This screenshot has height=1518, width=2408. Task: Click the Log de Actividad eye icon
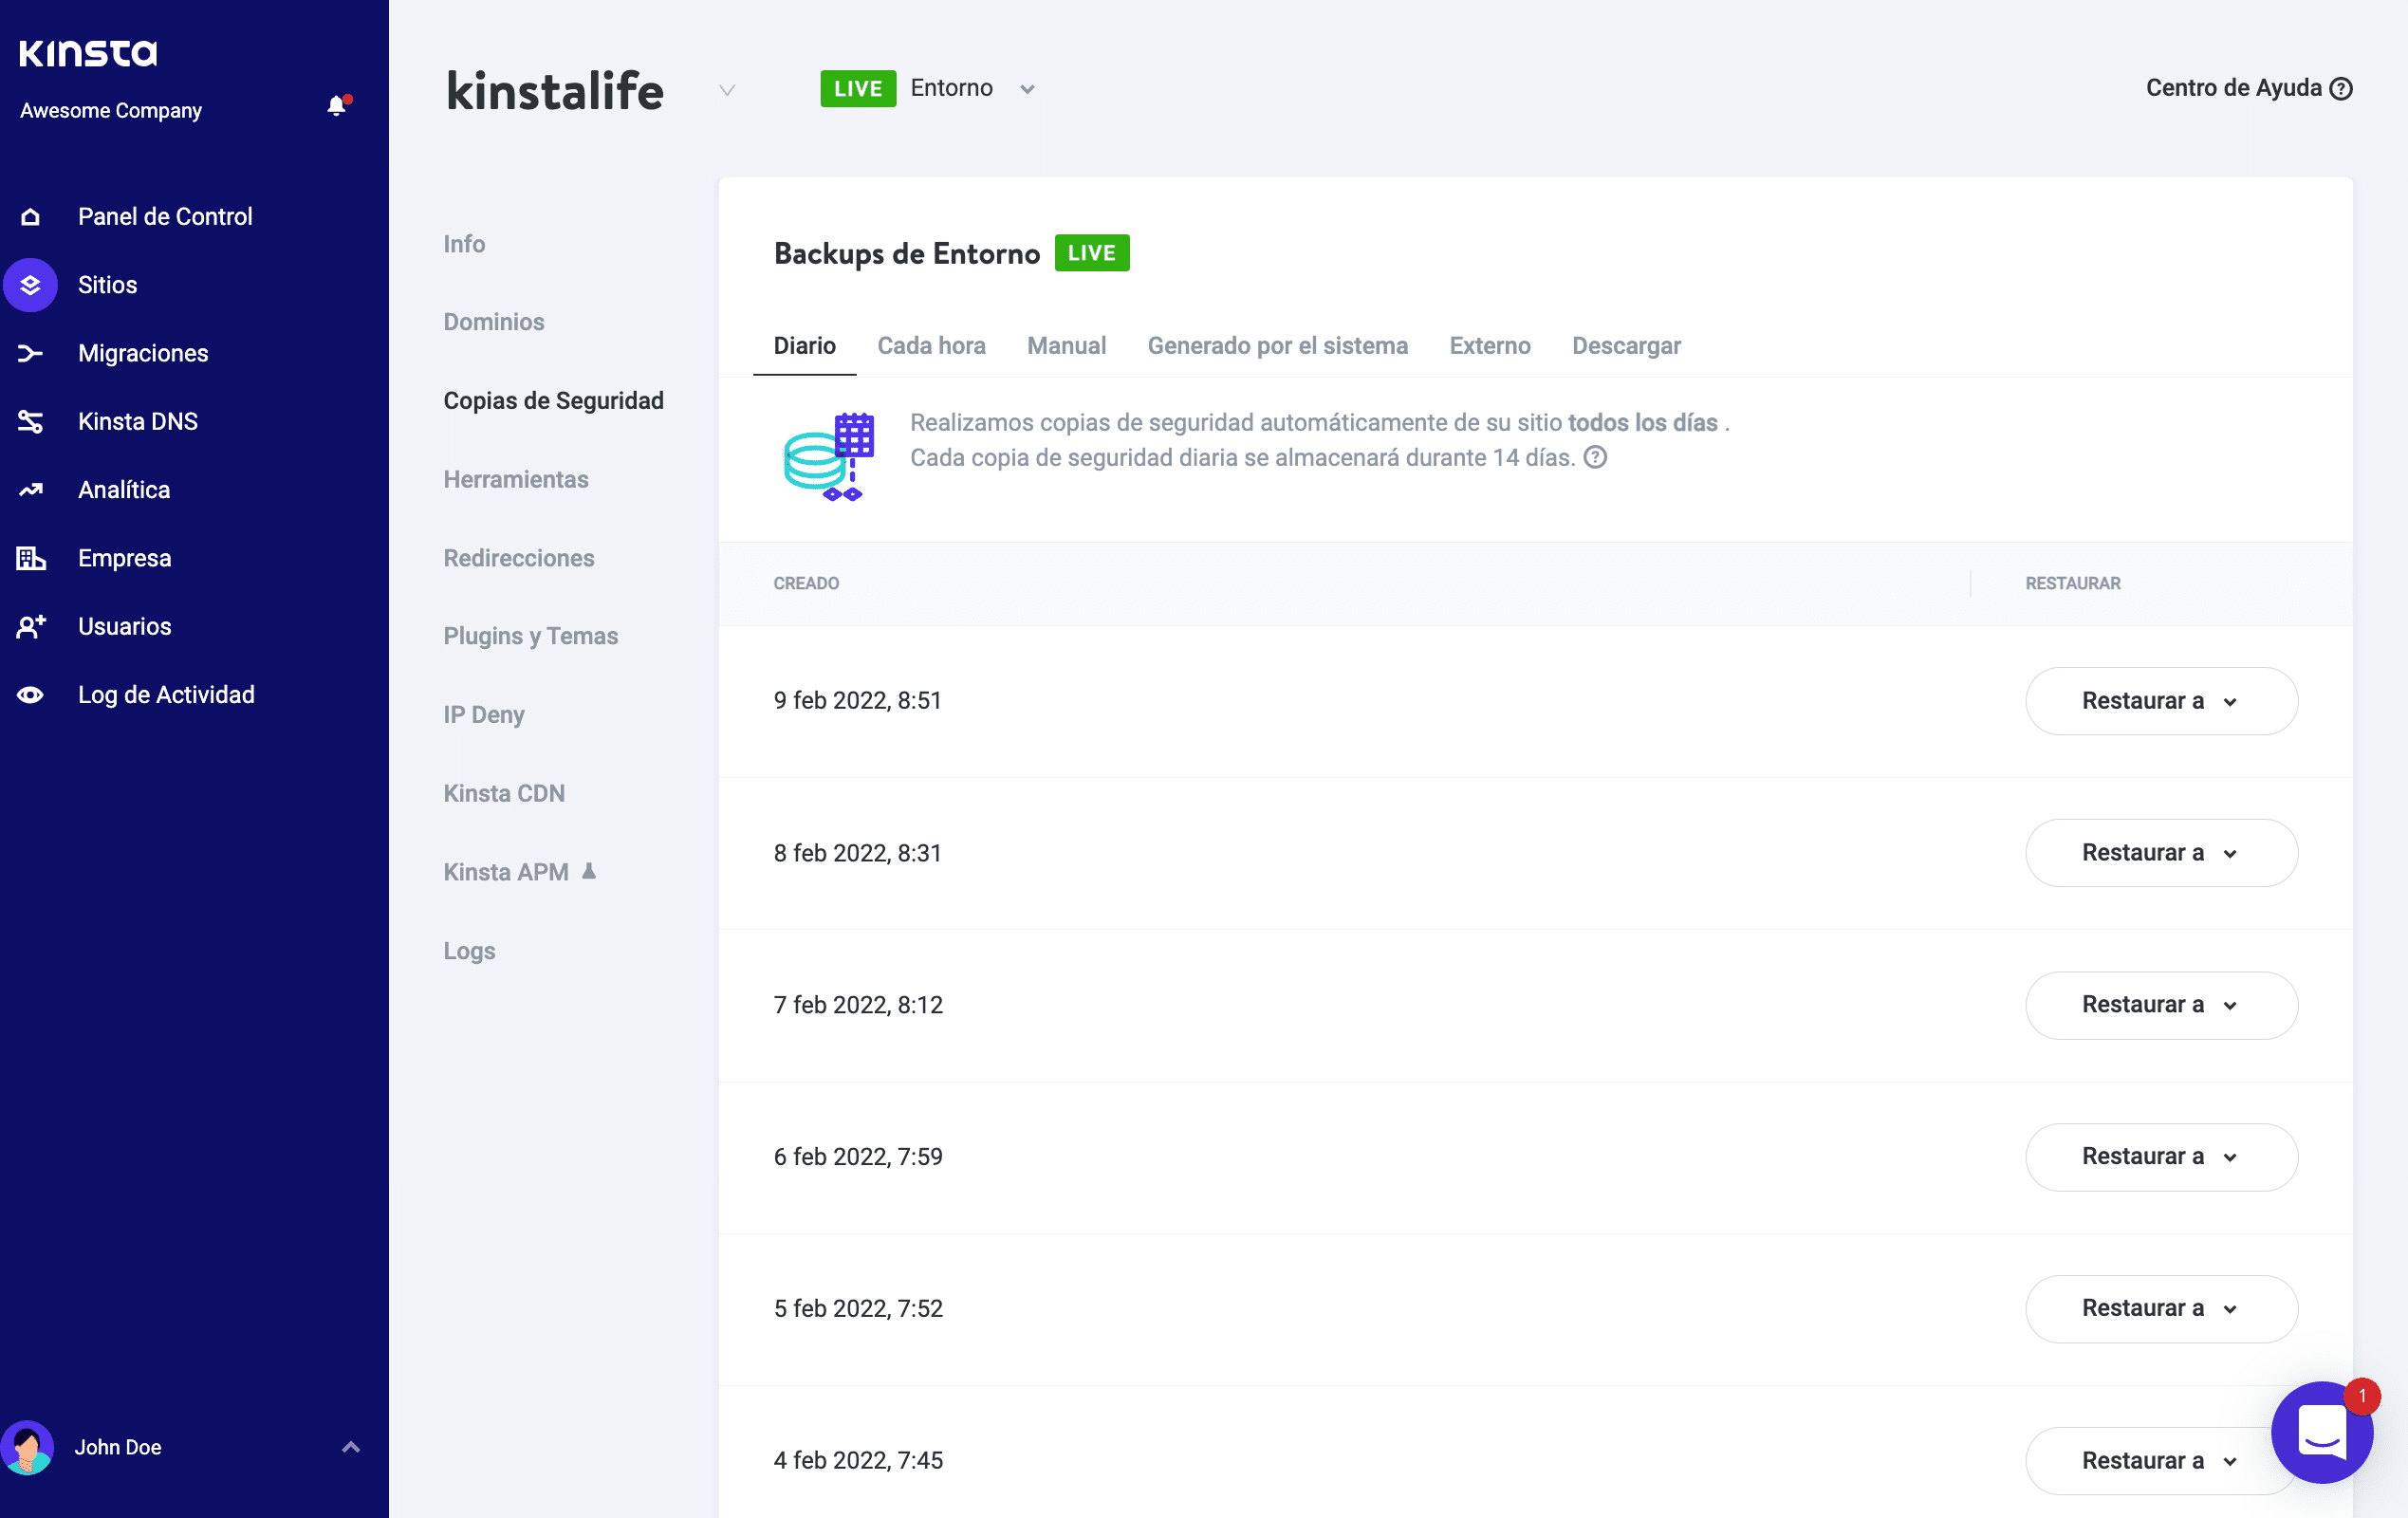31,695
